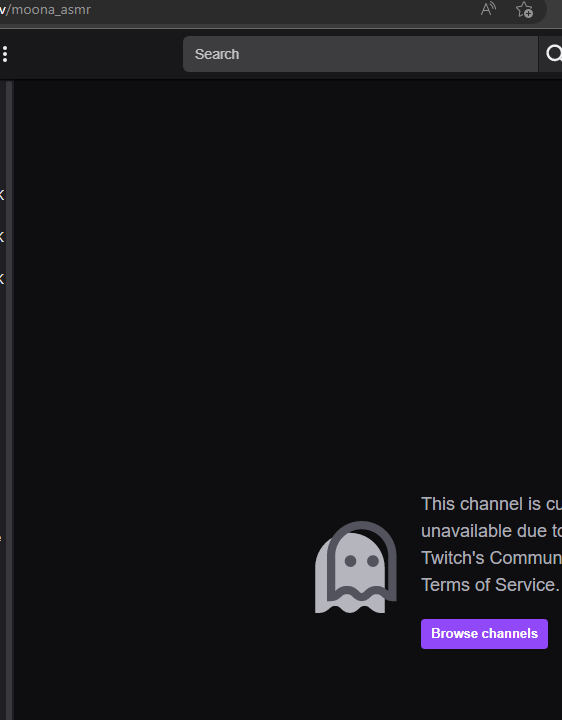Click the ghost icon on unavailable page
The height and width of the screenshot is (720, 562).
coord(355,567)
